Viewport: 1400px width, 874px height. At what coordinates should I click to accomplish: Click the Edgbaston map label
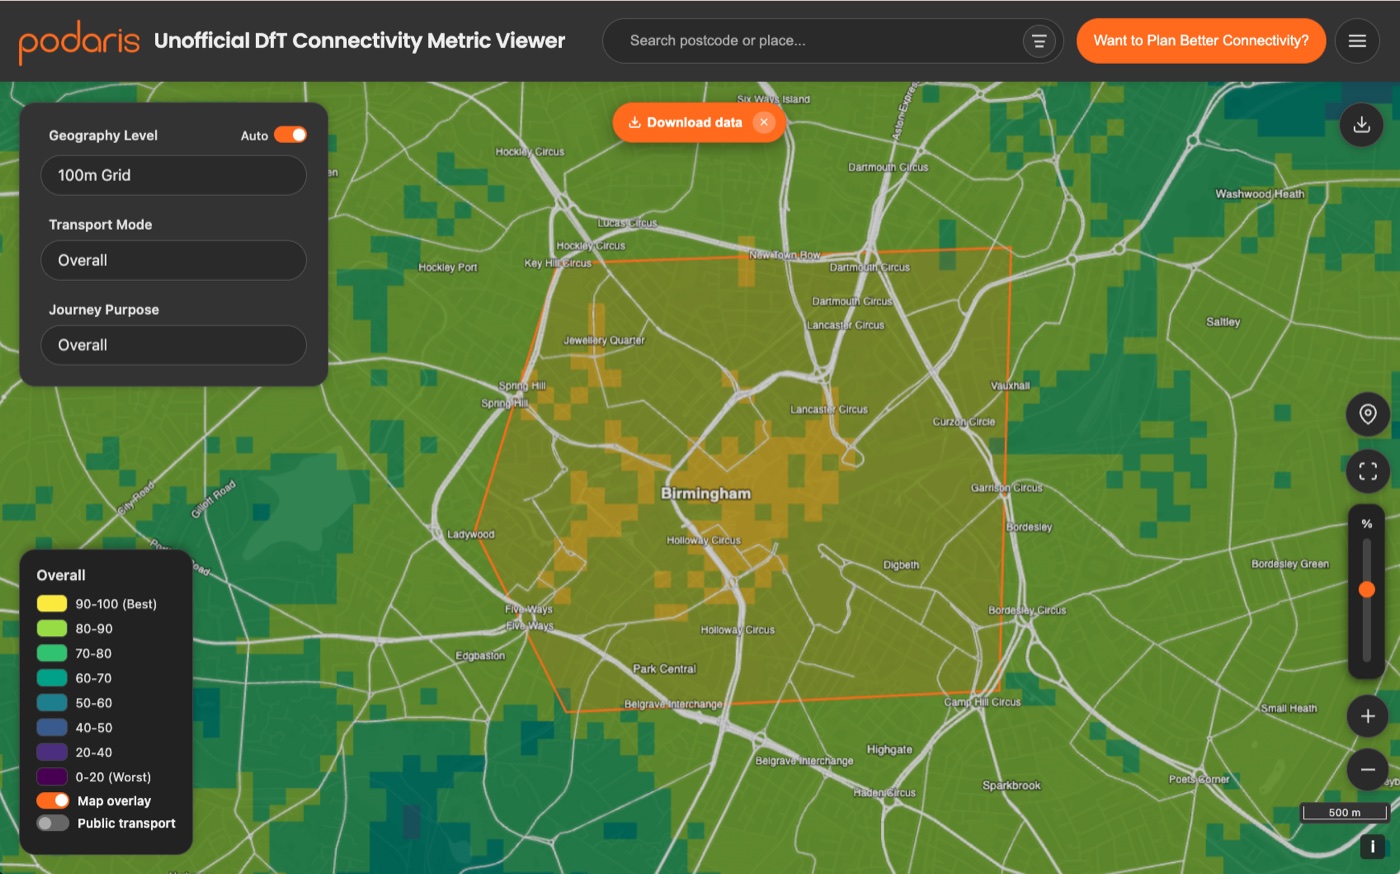(x=480, y=656)
